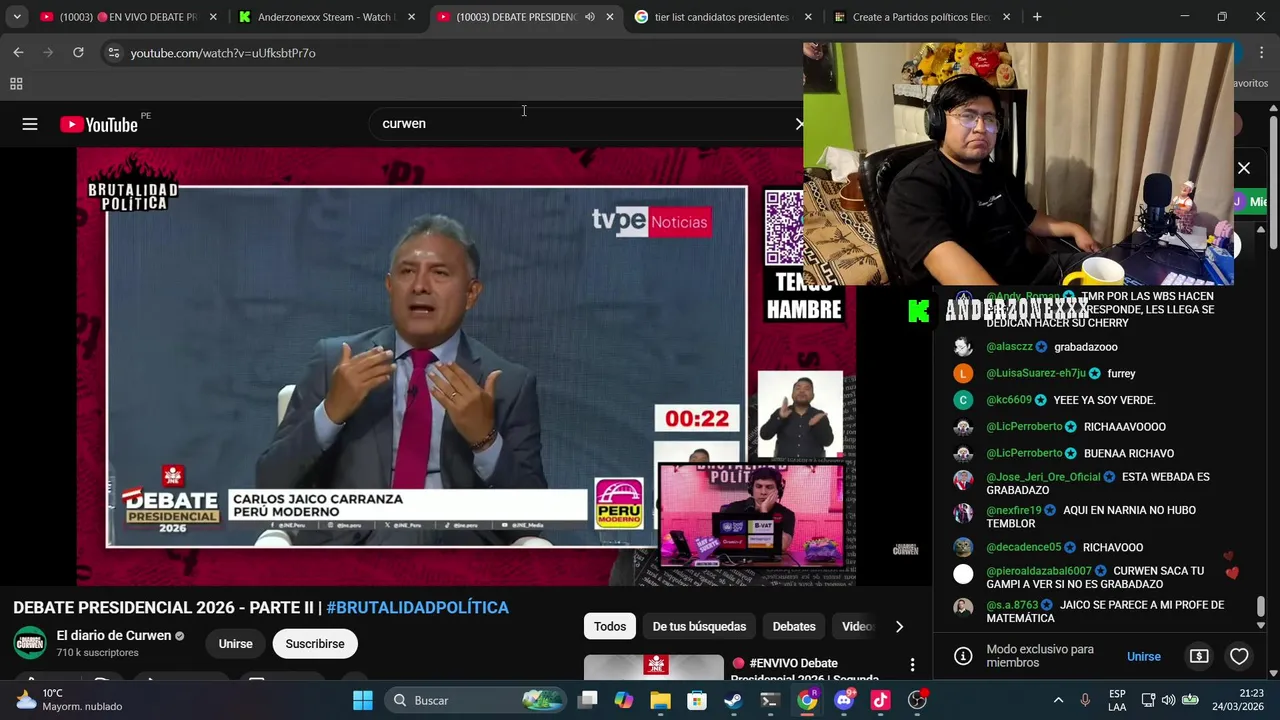Viewport: 1280px width, 720px height.
Task: Click username @decadence05 in chat
Action: pos(1024,547)
